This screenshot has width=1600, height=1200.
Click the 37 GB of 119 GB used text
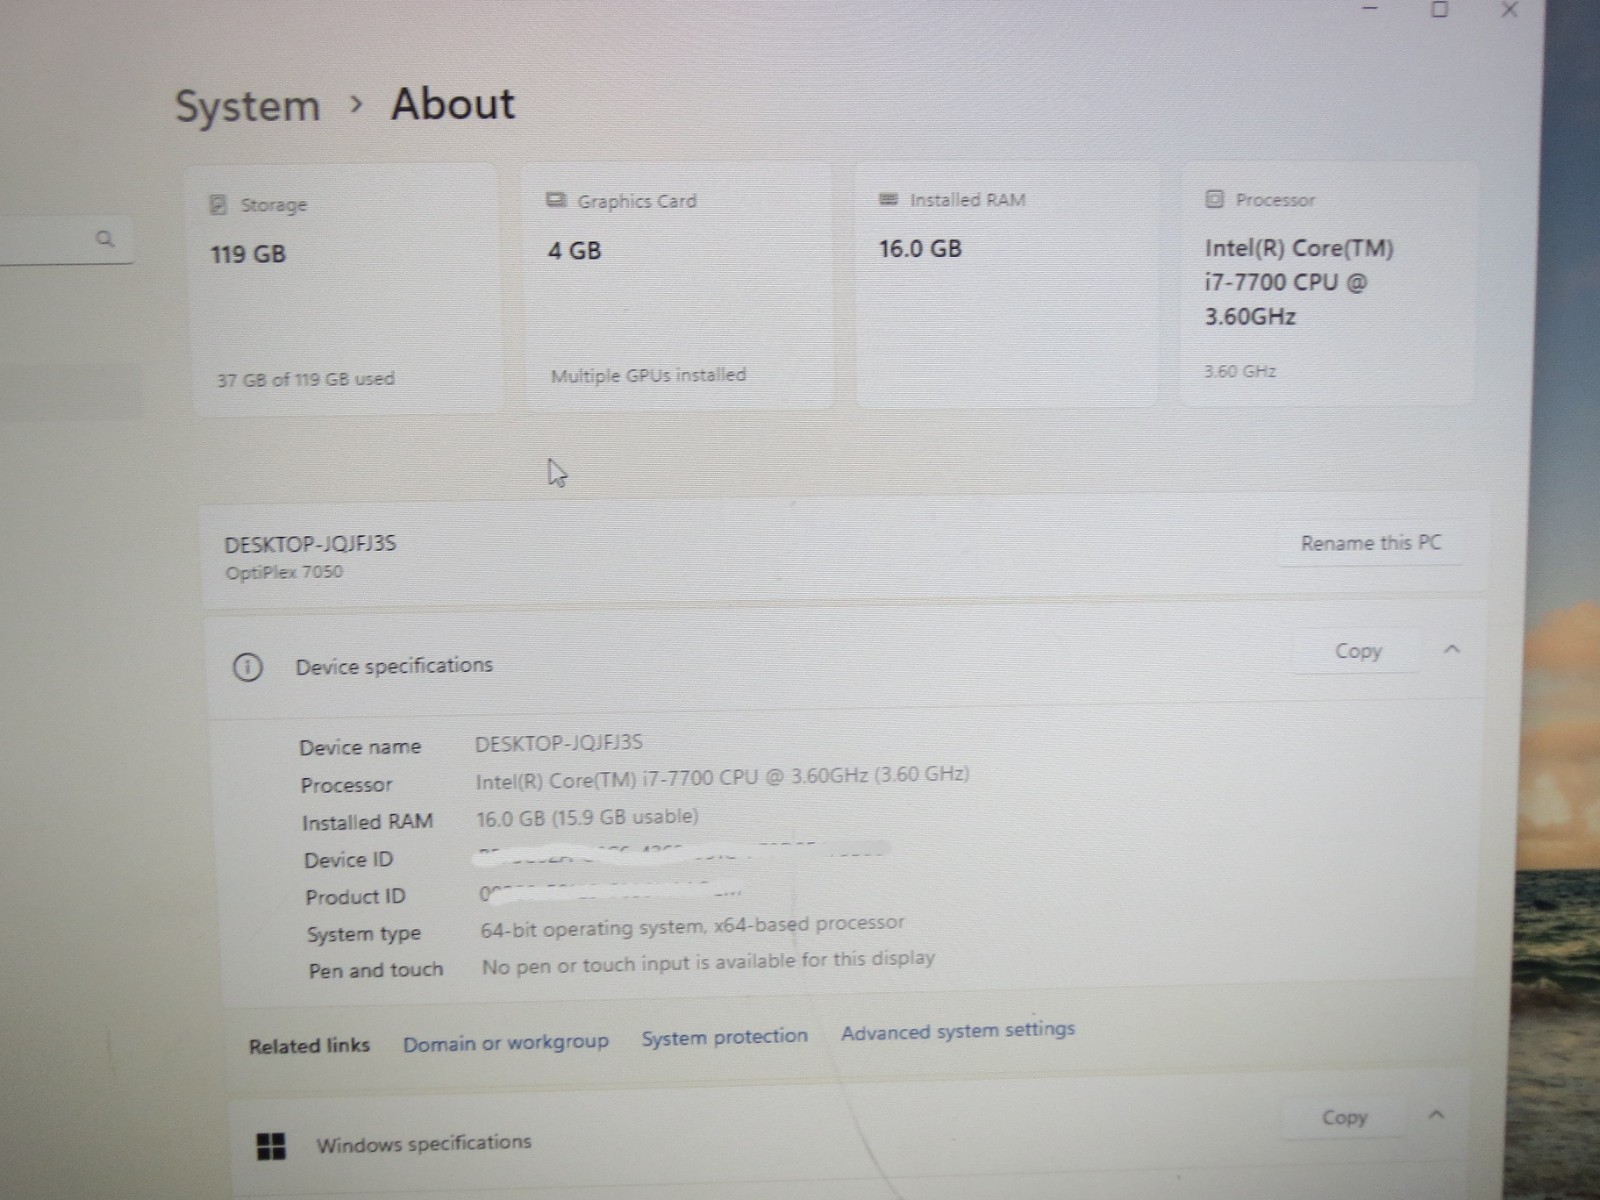[x=306, y=379]
